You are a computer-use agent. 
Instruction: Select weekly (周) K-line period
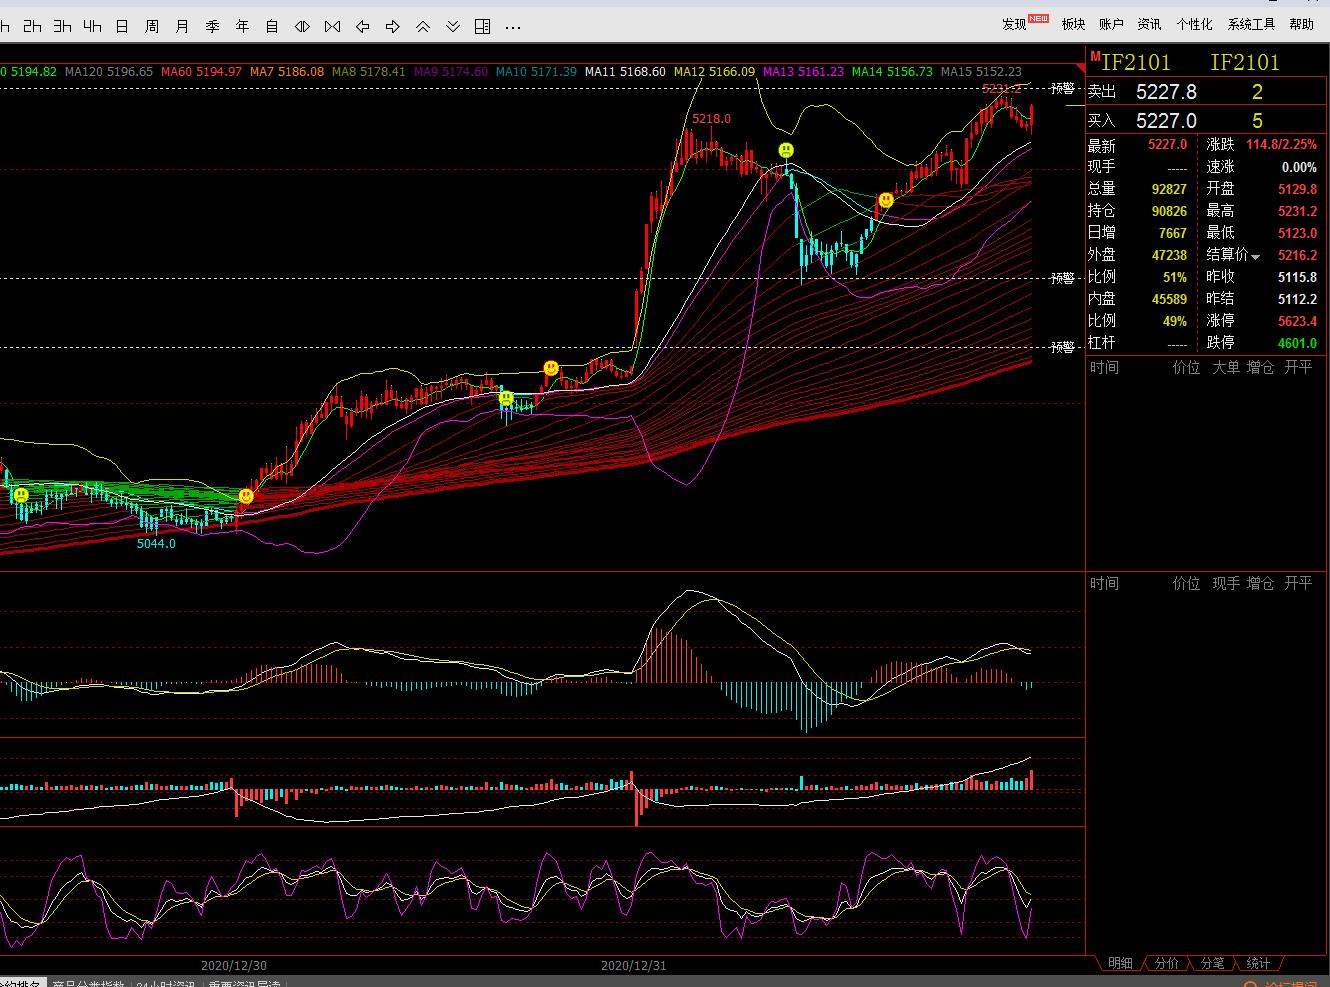coord(152,26)
